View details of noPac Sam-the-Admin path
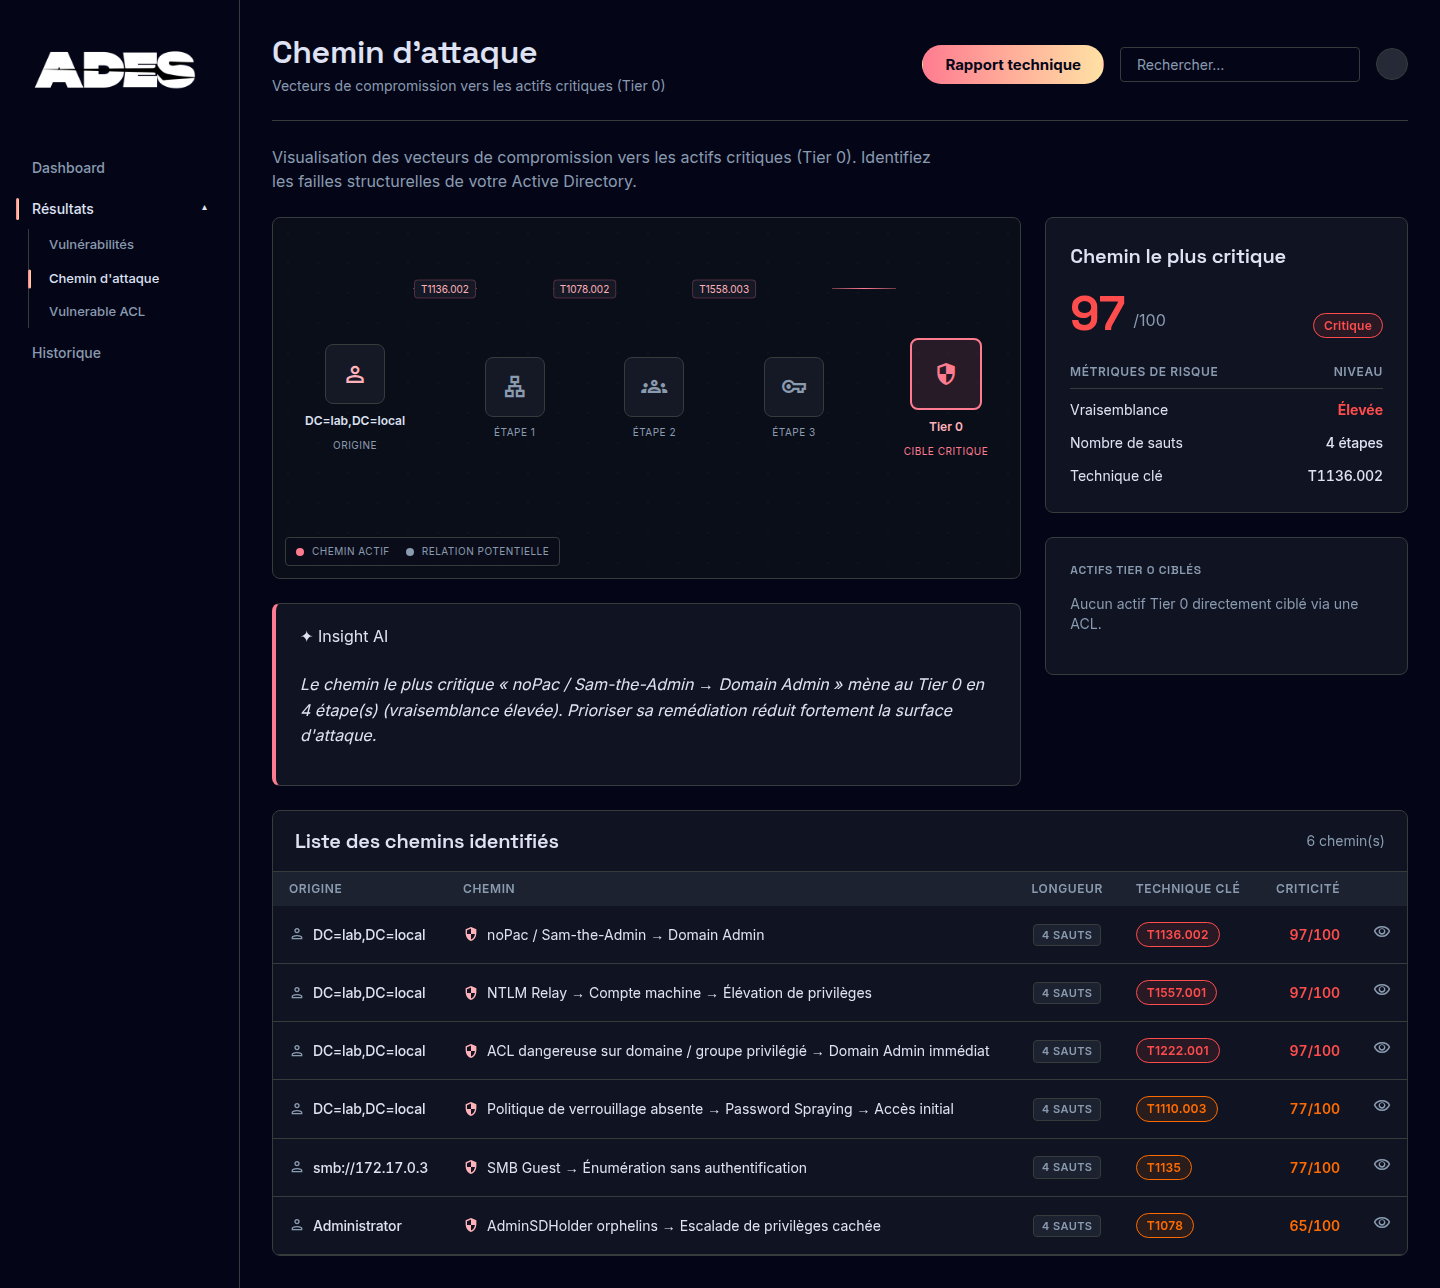 click(x=1382, y=932)
